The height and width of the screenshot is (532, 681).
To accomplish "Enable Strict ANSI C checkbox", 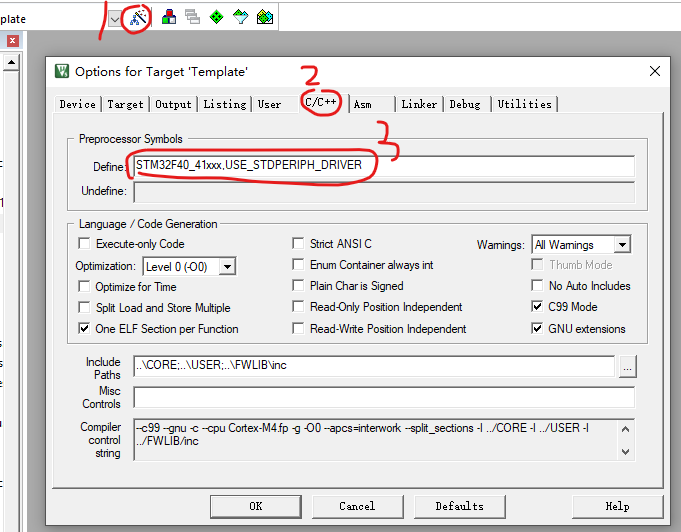I will (298, 243).
